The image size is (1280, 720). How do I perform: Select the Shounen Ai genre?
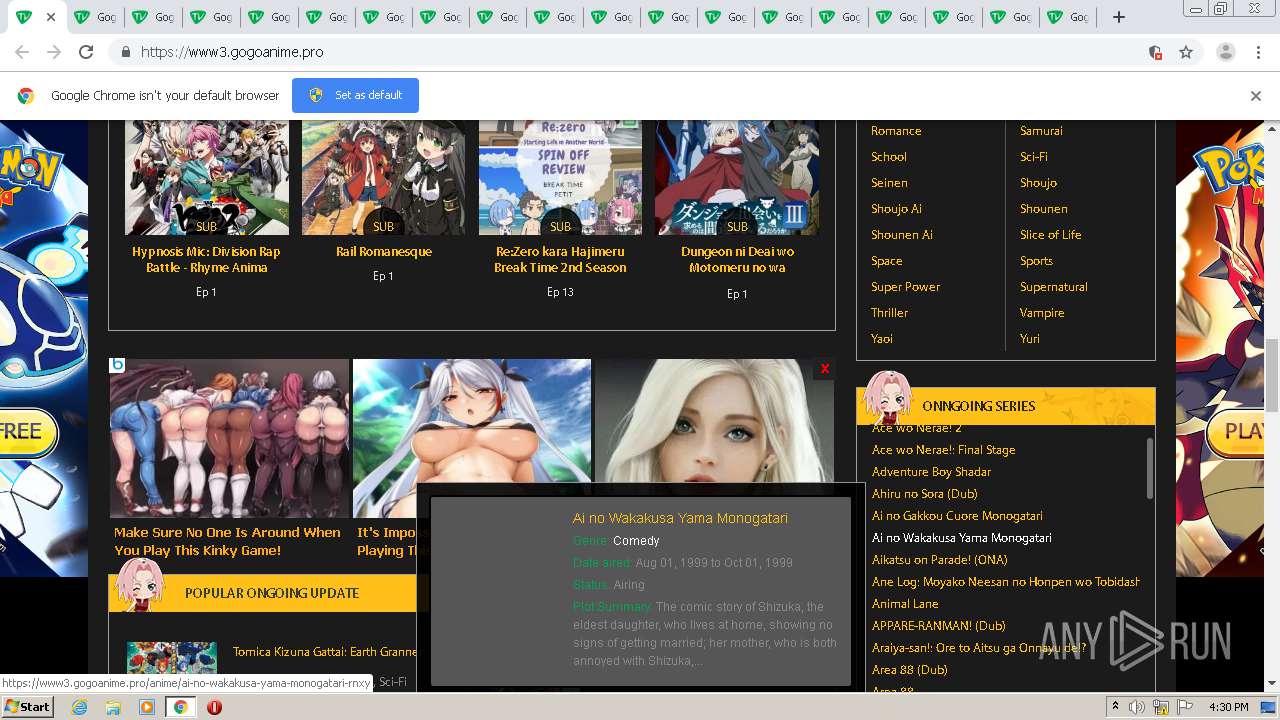(901, 235)
